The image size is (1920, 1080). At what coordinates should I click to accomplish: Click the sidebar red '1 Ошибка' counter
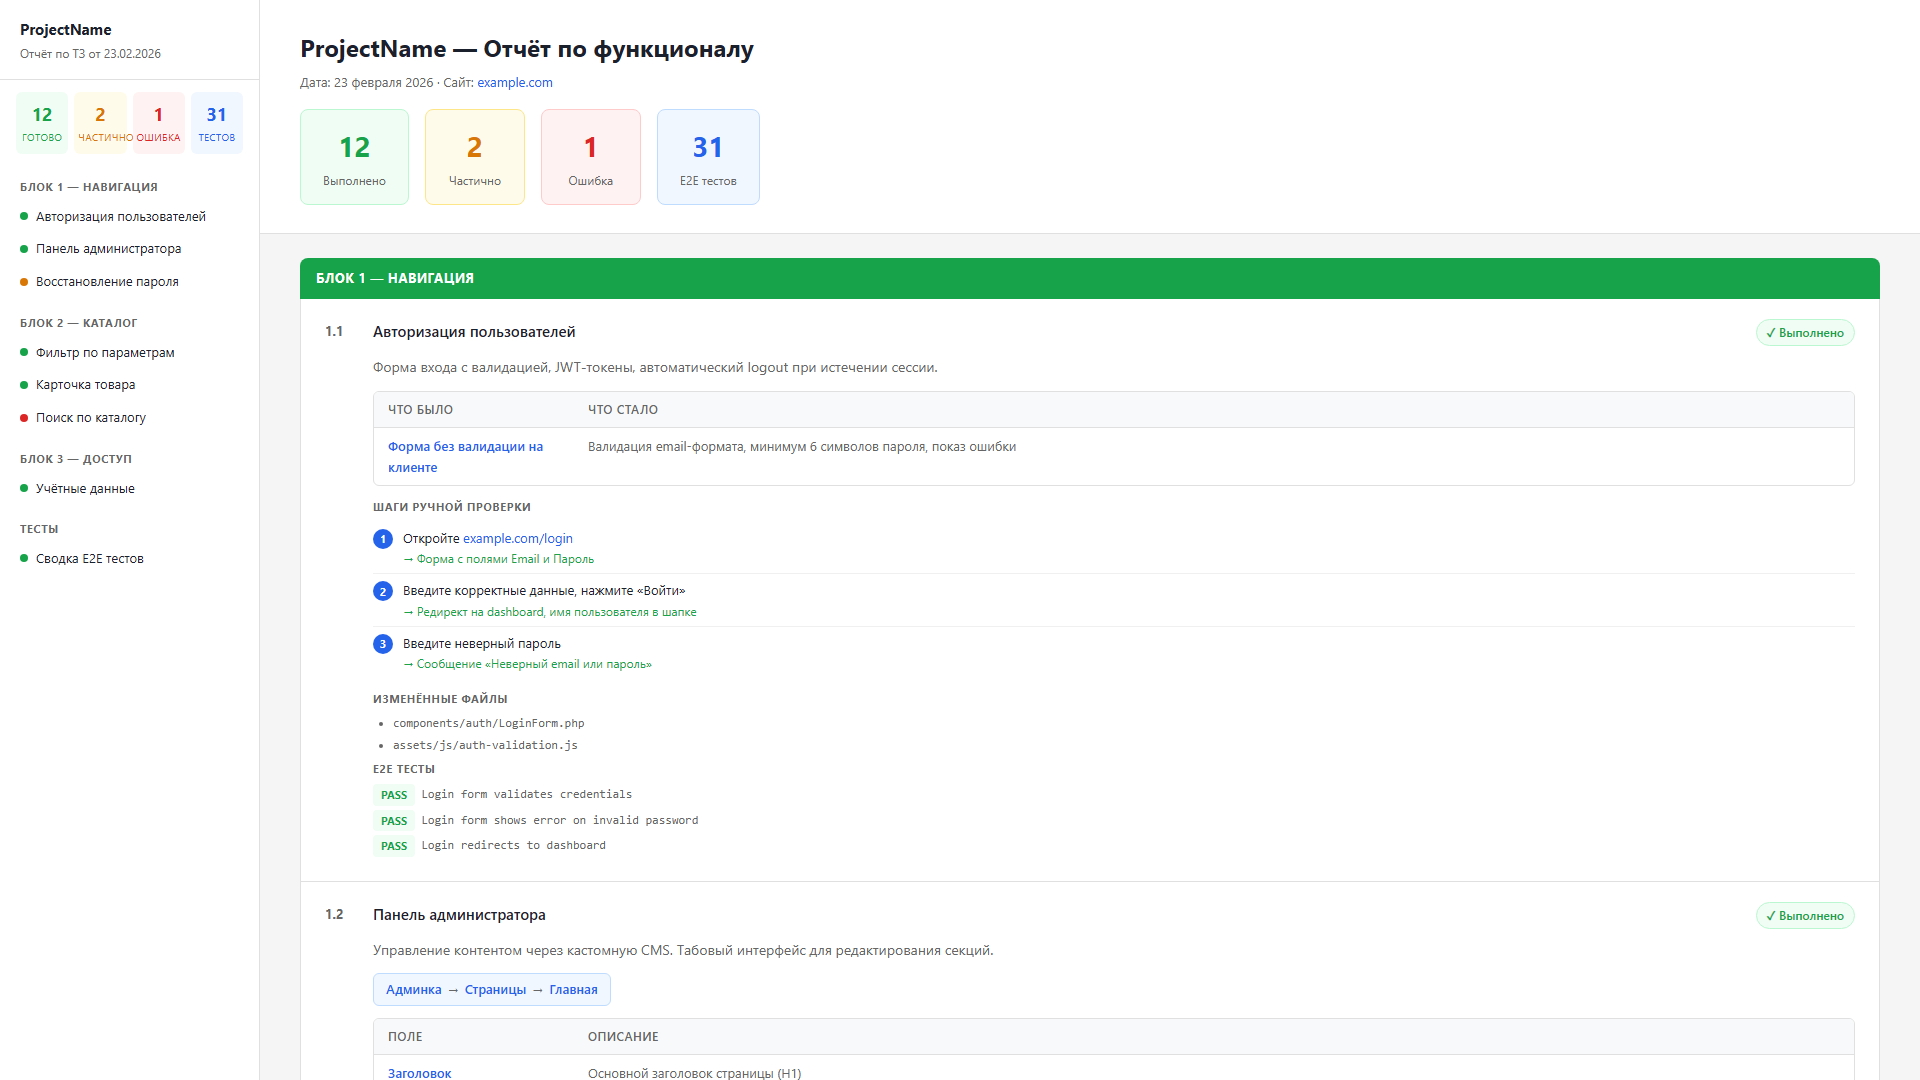[x=158, y=123]
